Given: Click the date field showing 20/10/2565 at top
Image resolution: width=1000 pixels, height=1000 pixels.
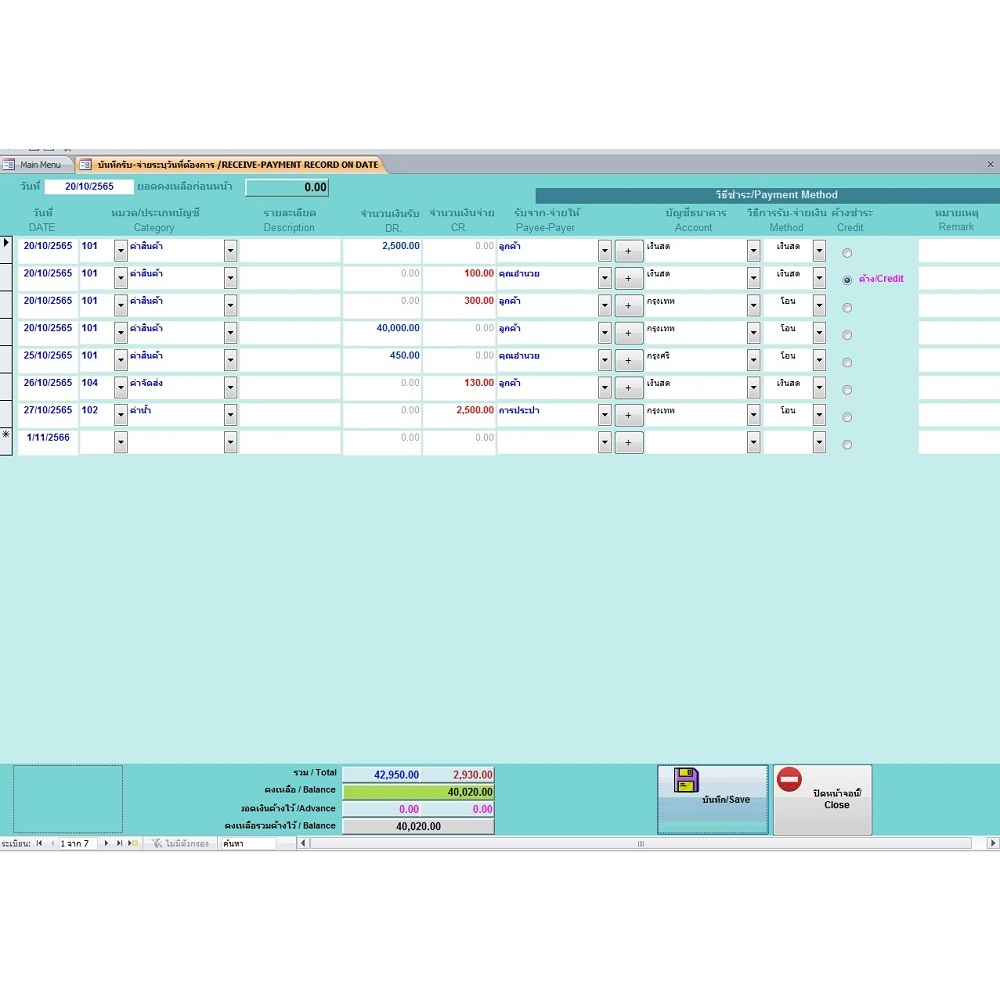Looking at the screenshot, I should point(89,186).
